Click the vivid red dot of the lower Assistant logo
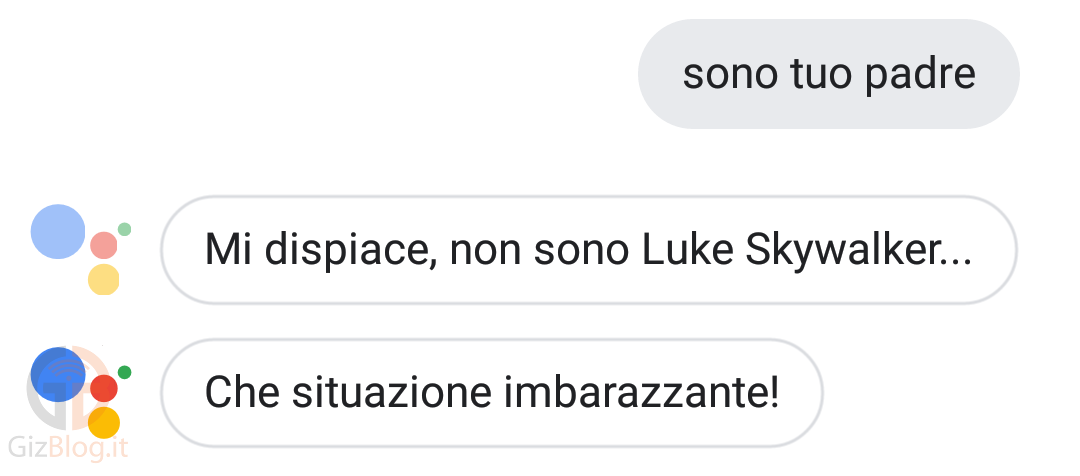This screenshot has width=1080, height=476. pos(104,389)
